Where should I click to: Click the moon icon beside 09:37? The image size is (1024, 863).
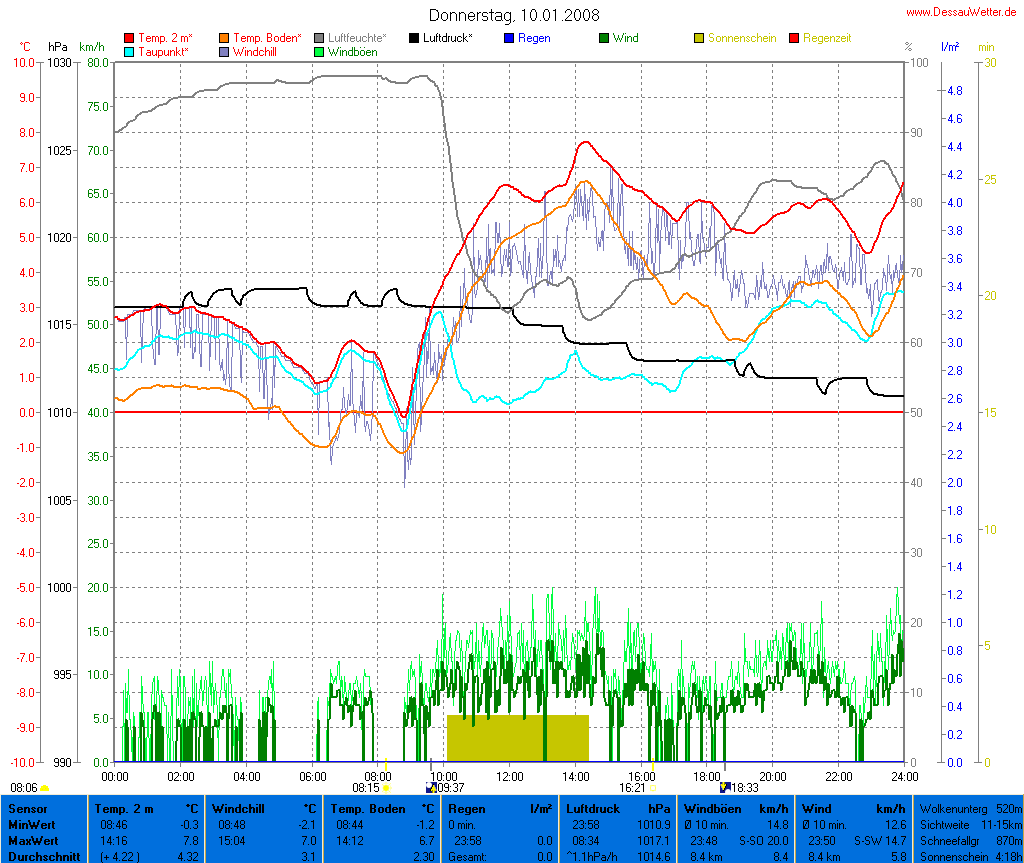[431, 788]
